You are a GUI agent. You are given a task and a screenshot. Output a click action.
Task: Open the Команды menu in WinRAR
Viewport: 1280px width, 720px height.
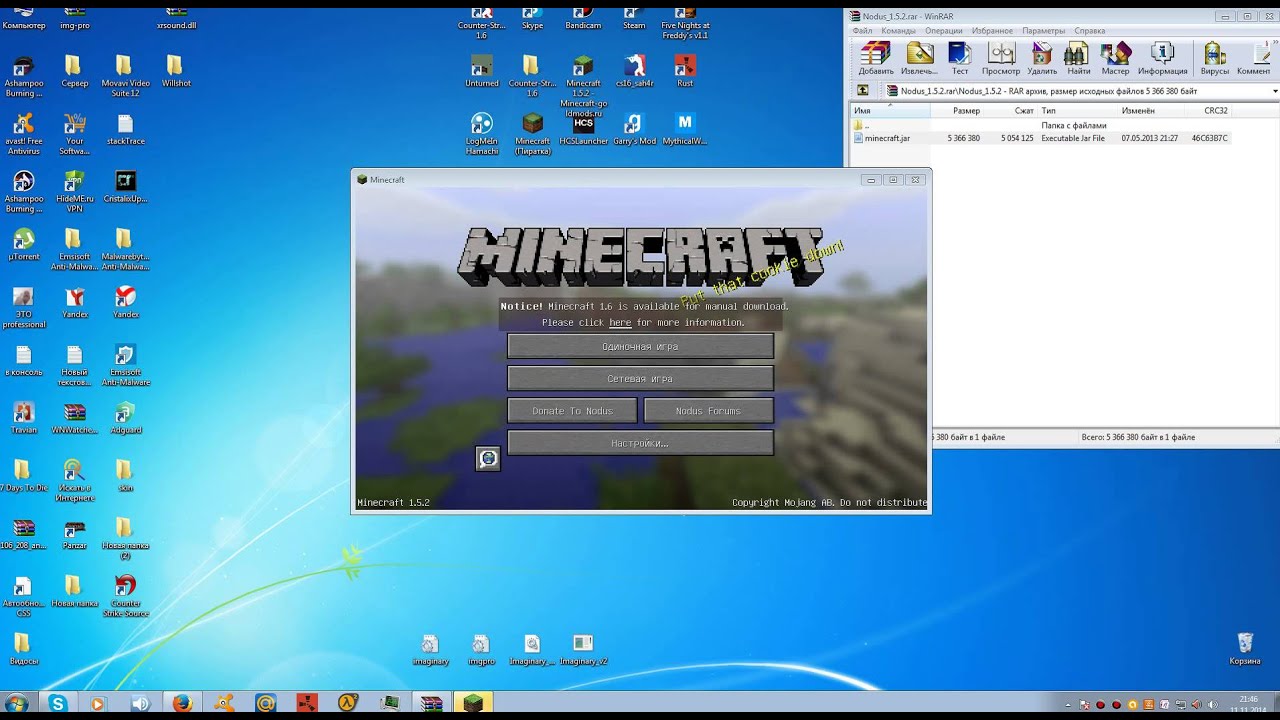[x=898, y=31]
